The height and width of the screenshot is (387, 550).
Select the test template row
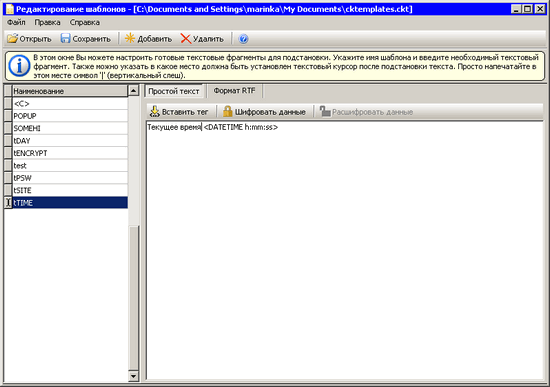(x=70, y=166)
